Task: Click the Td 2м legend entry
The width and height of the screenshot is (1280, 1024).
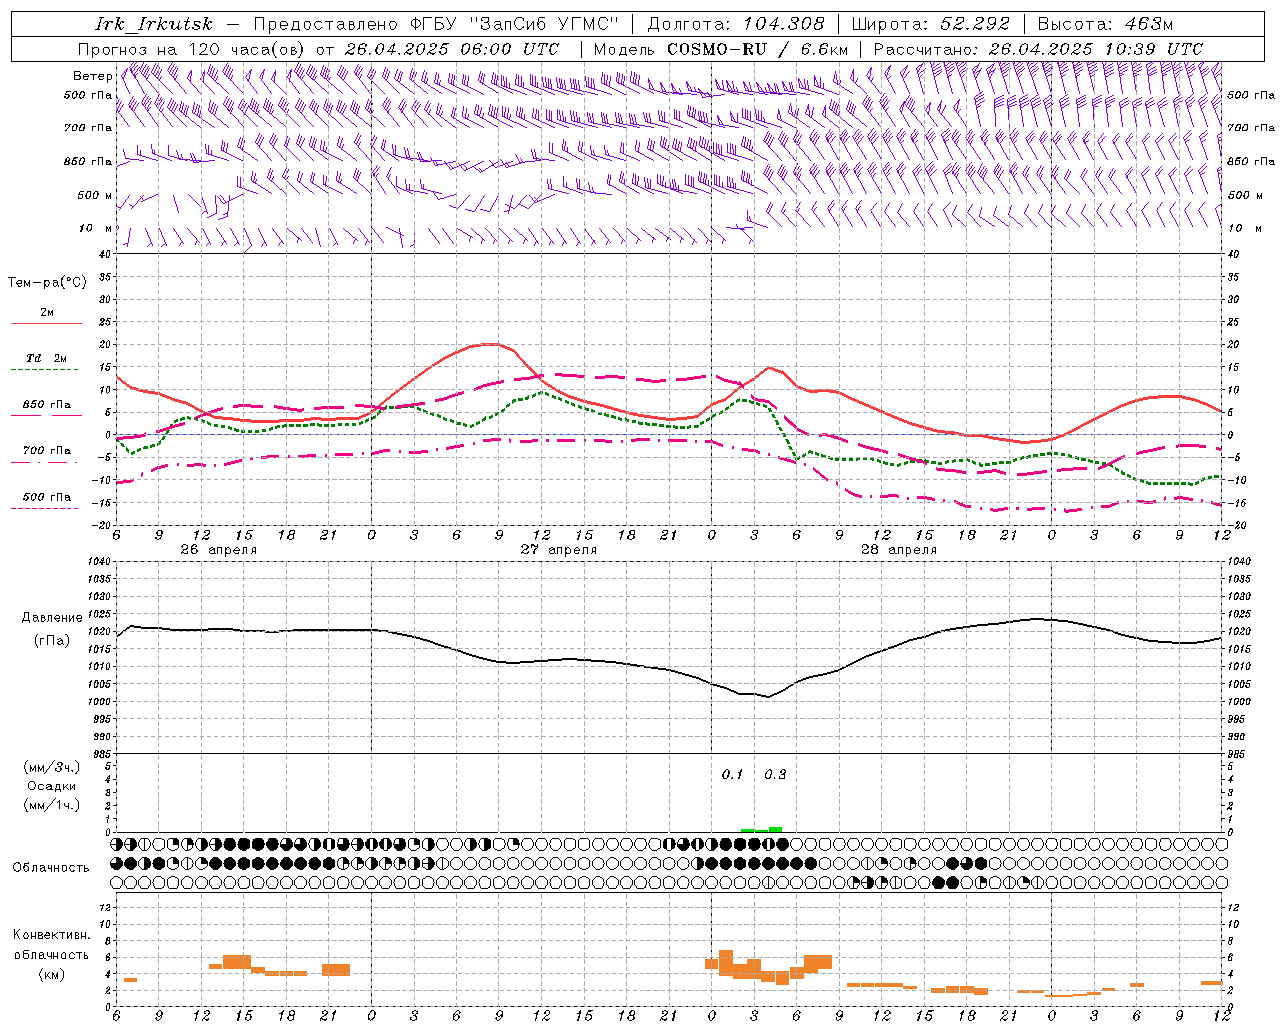Action: tap(46, 358)
